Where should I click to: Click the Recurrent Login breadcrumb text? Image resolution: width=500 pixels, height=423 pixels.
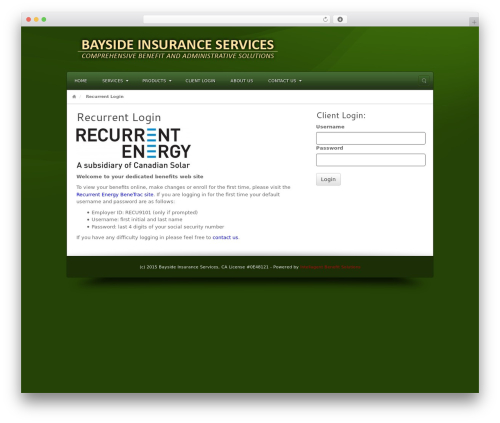click(x=105, y=97)
